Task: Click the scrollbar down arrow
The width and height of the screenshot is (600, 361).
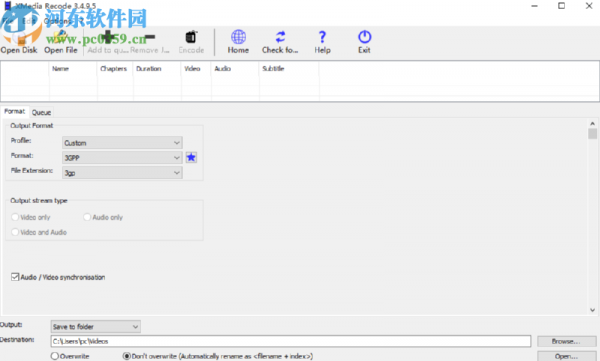Action: 592,310
